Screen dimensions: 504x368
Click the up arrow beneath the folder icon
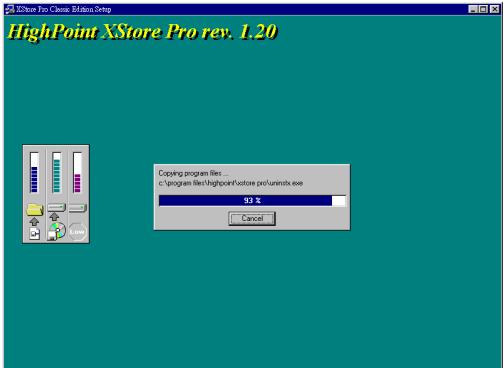click(34, 222)
